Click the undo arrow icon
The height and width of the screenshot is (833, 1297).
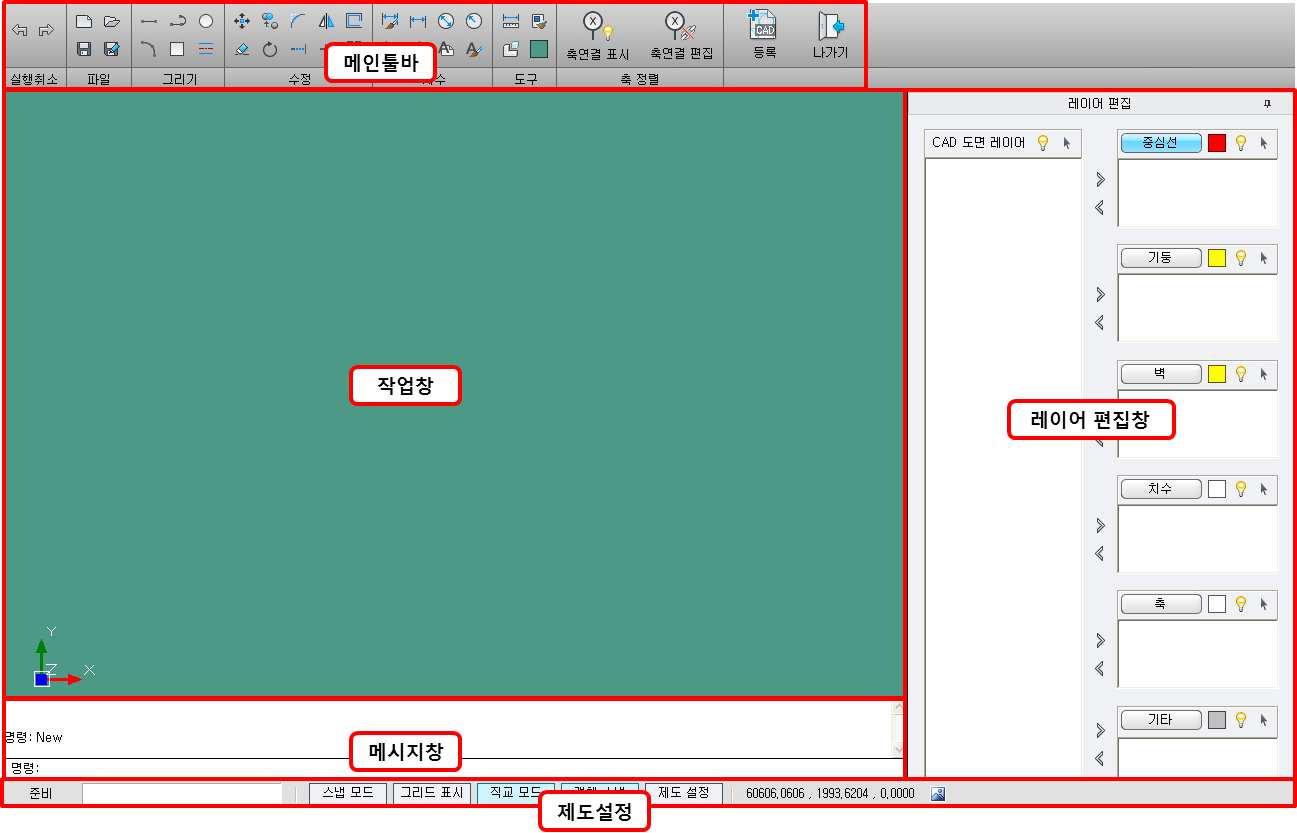[x=19, y=31]
